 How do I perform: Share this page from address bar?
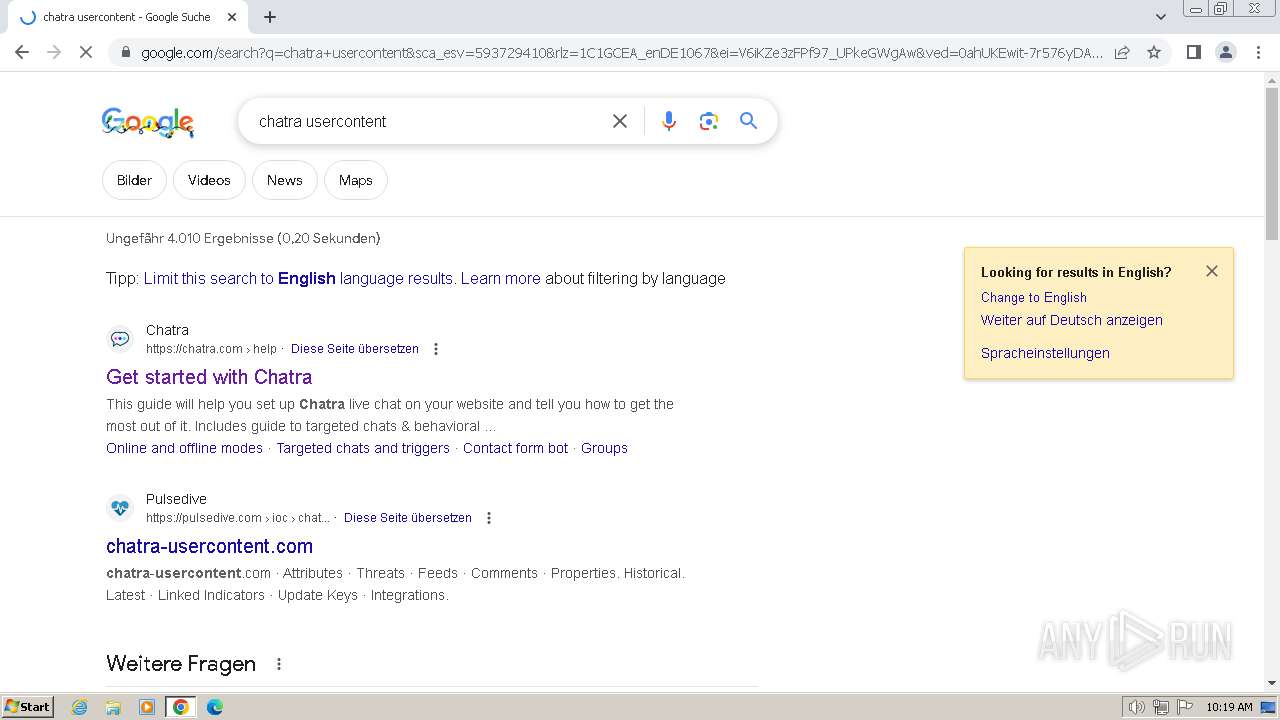click(x=1122, y=52)
